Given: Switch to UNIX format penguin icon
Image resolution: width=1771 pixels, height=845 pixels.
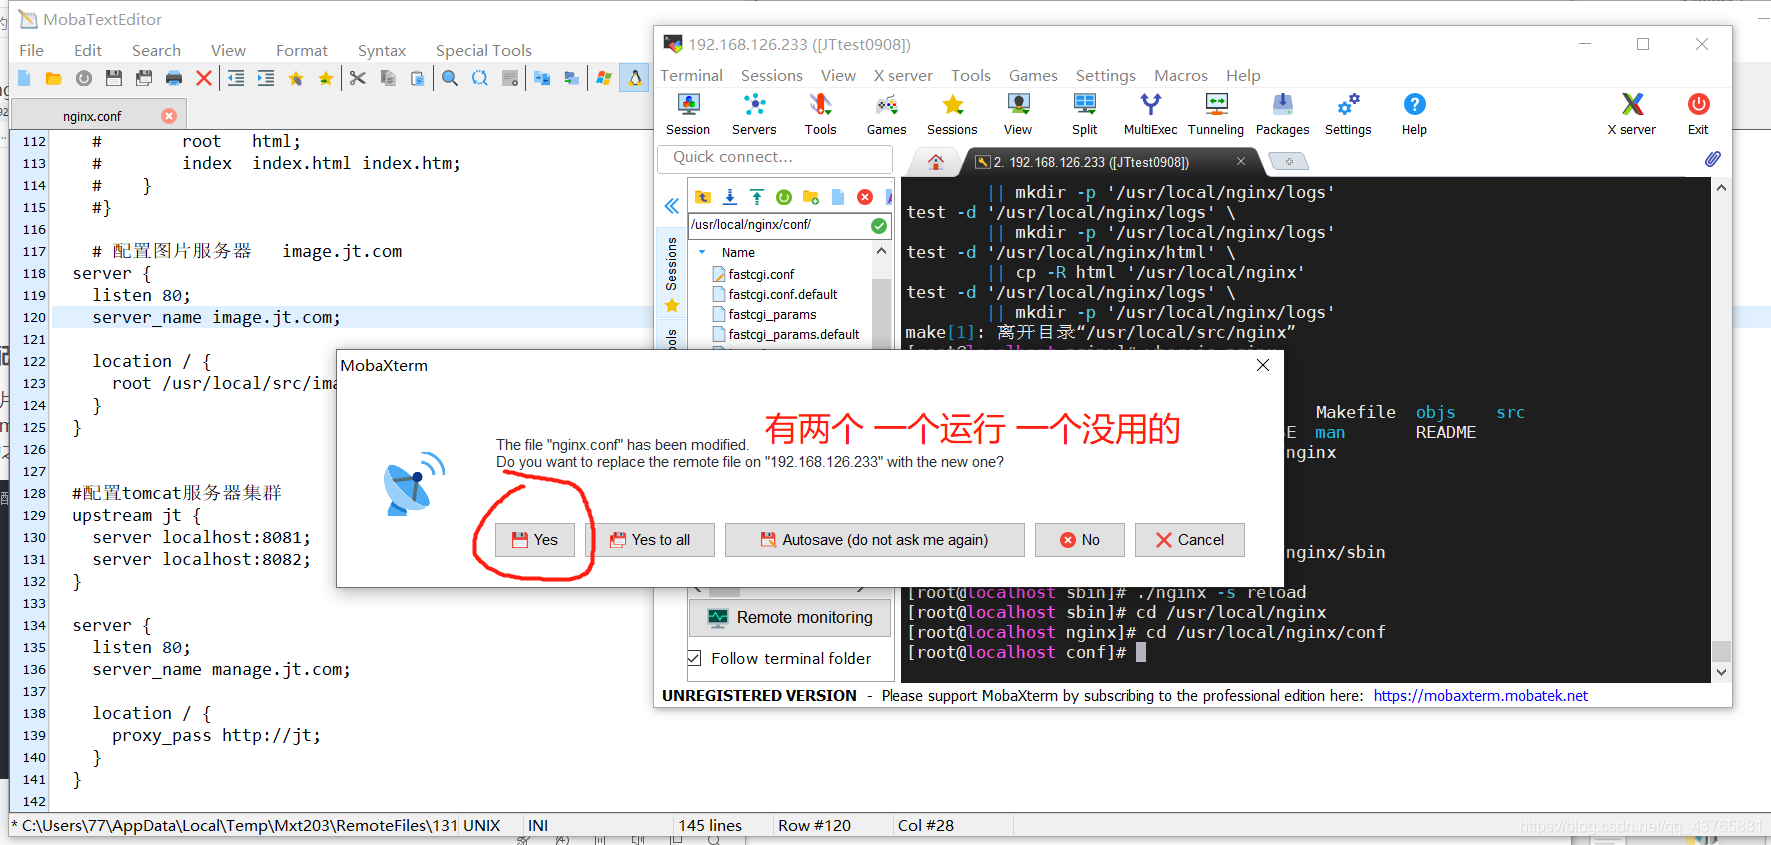Looking at the screenshot, I should point(634,78).
